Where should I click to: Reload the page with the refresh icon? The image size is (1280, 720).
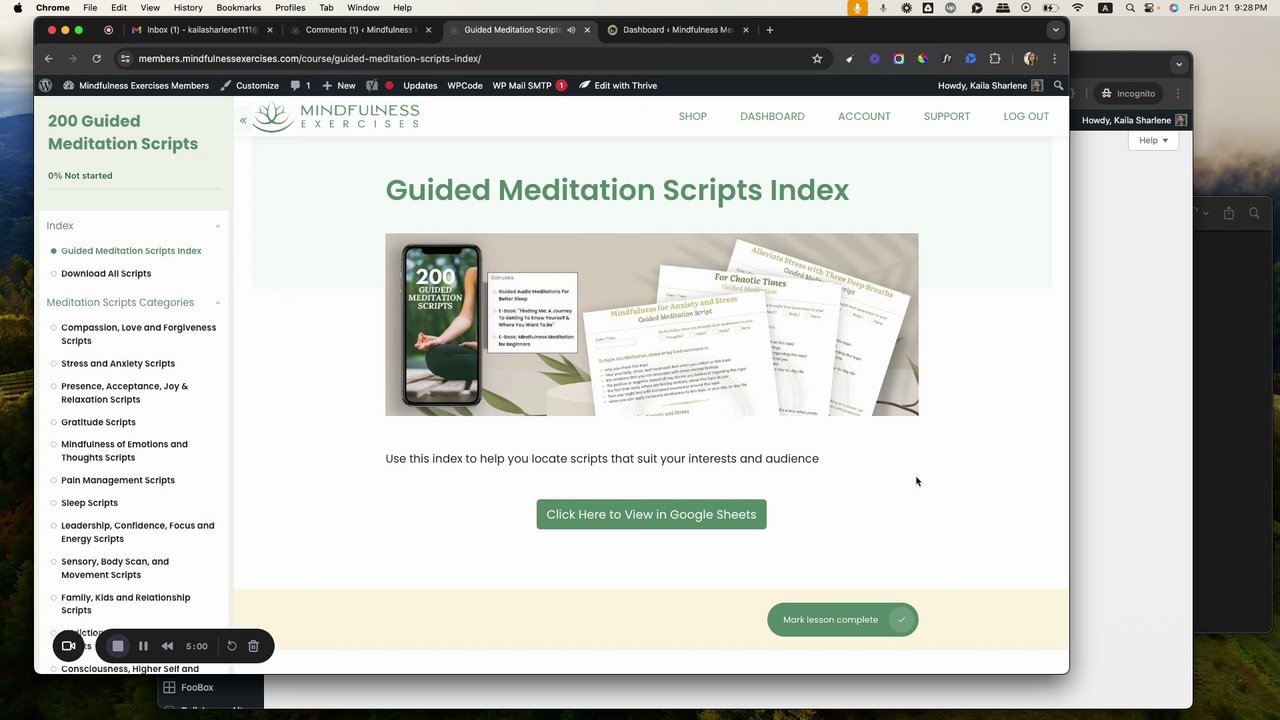tap(96, 59)
